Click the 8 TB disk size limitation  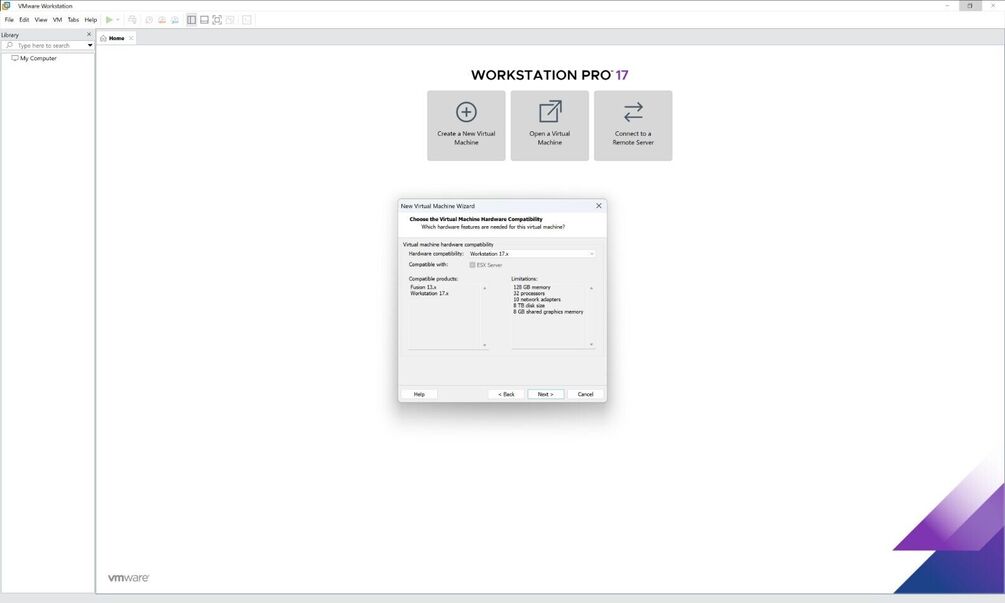529,306
